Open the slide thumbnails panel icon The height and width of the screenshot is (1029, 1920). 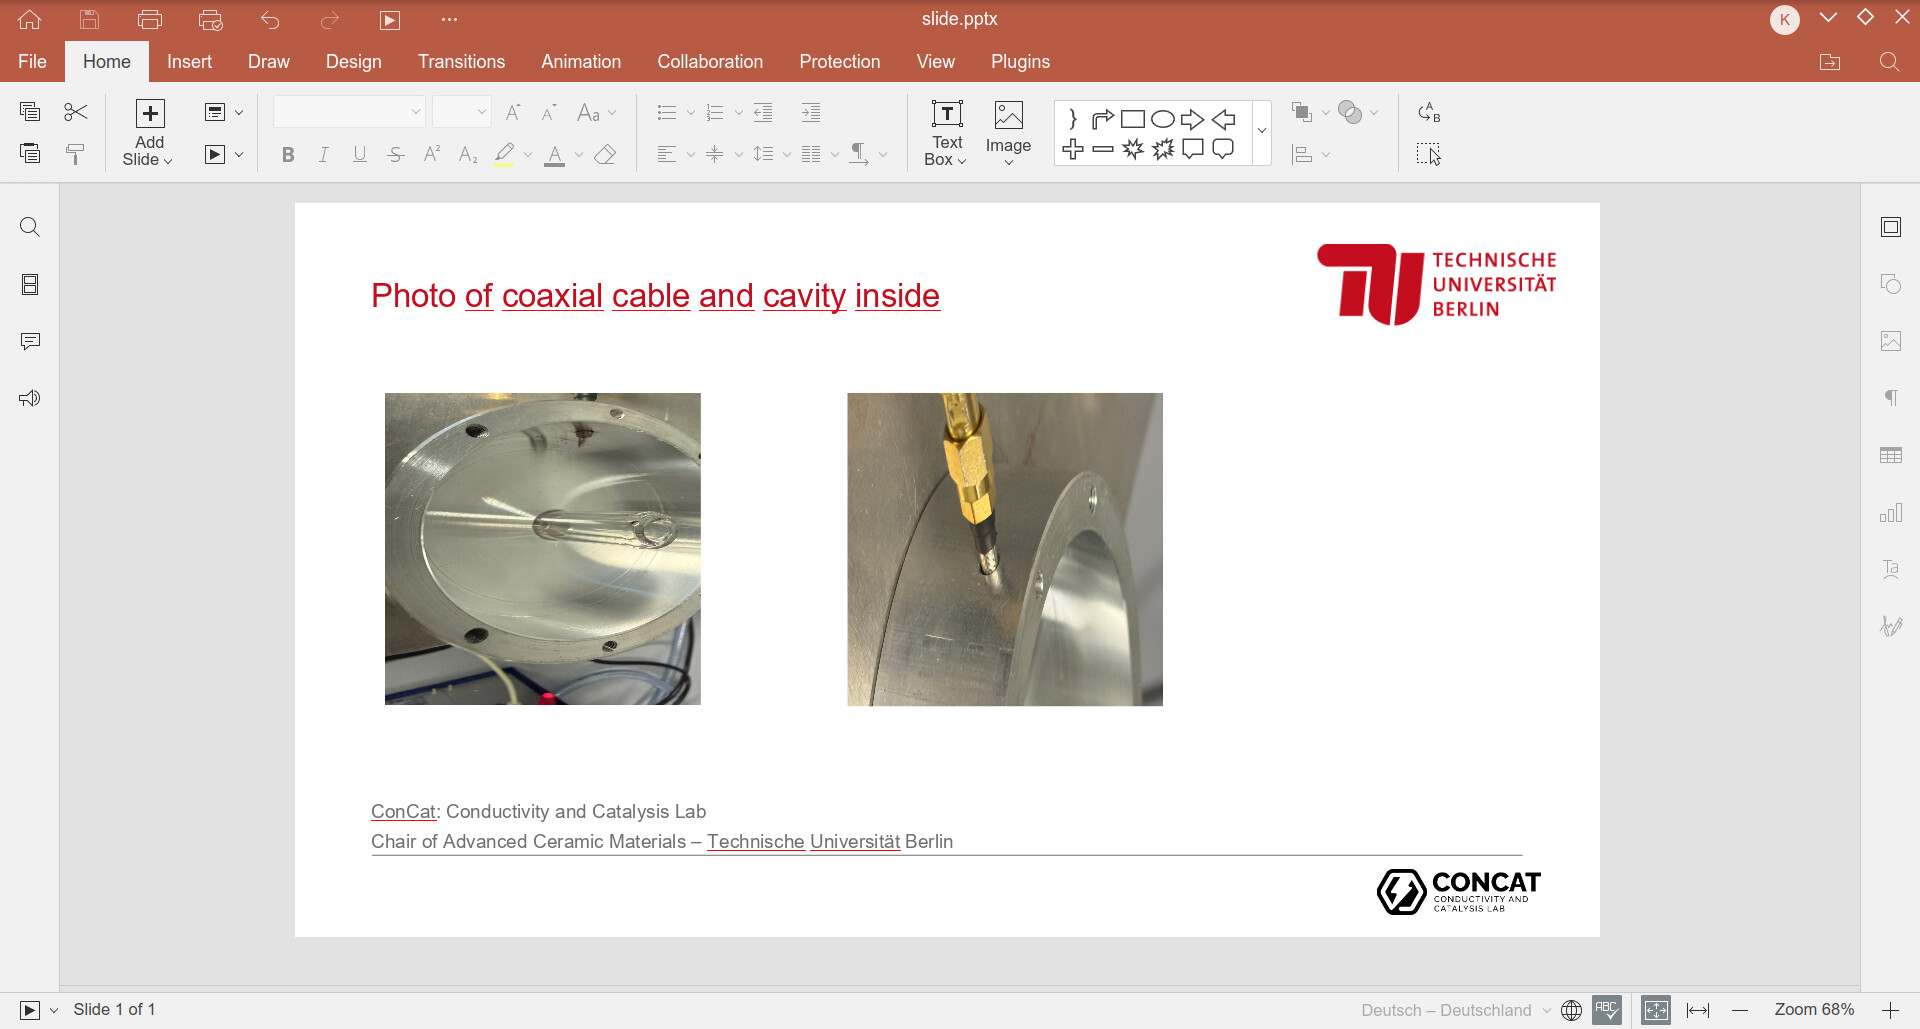30,285
